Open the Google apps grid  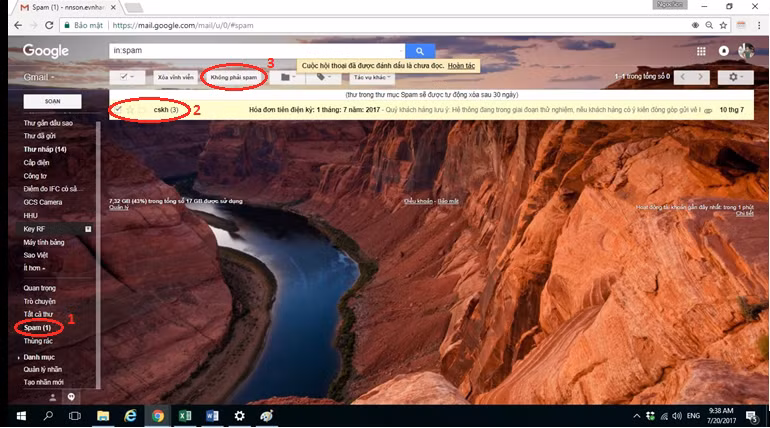pyautogui.click(x=700, y=51)
